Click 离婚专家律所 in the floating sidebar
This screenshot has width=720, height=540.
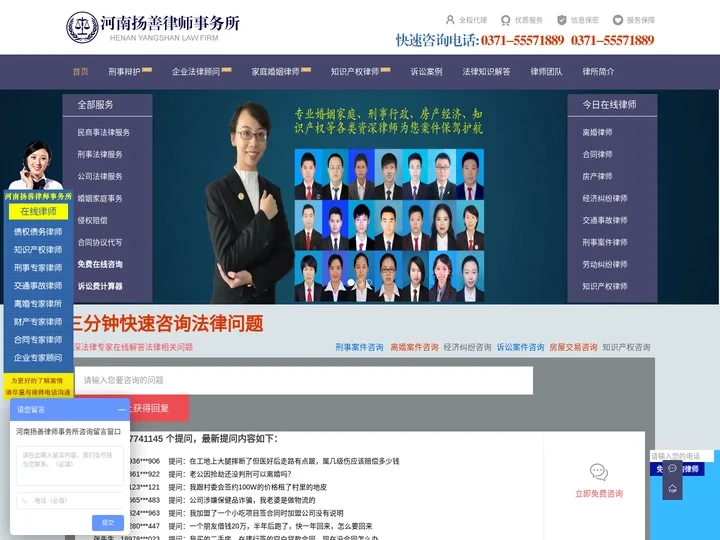pos(38,304)
